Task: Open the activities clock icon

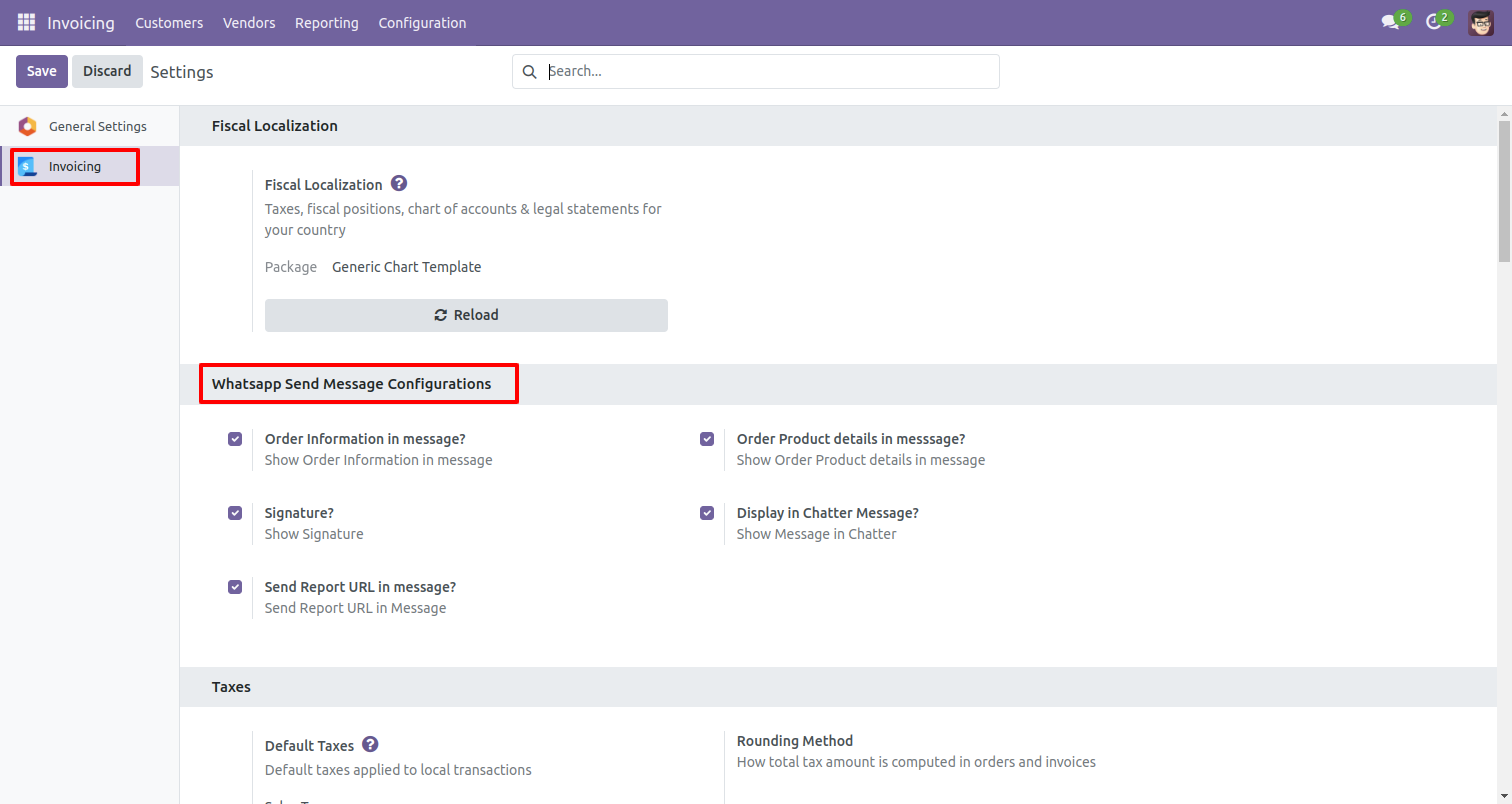Action: (x=1433, y=22)
